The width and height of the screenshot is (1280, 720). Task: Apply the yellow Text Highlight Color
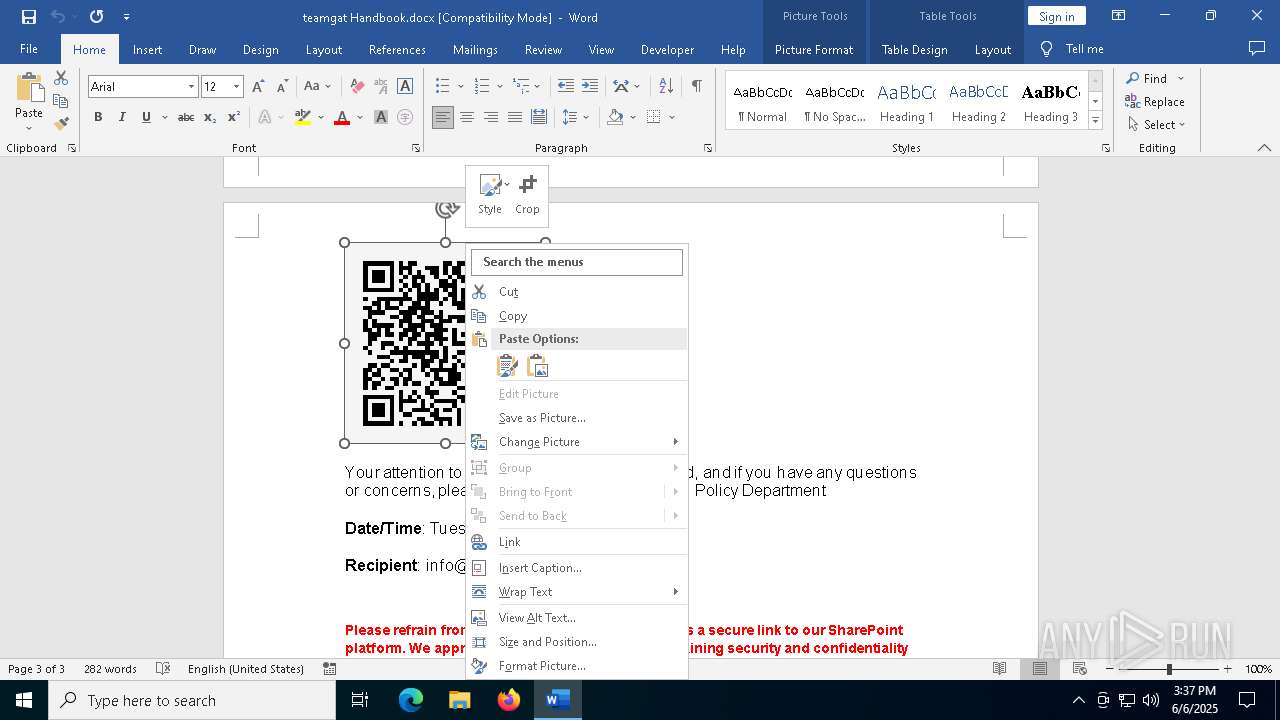[x=303, y=117]
